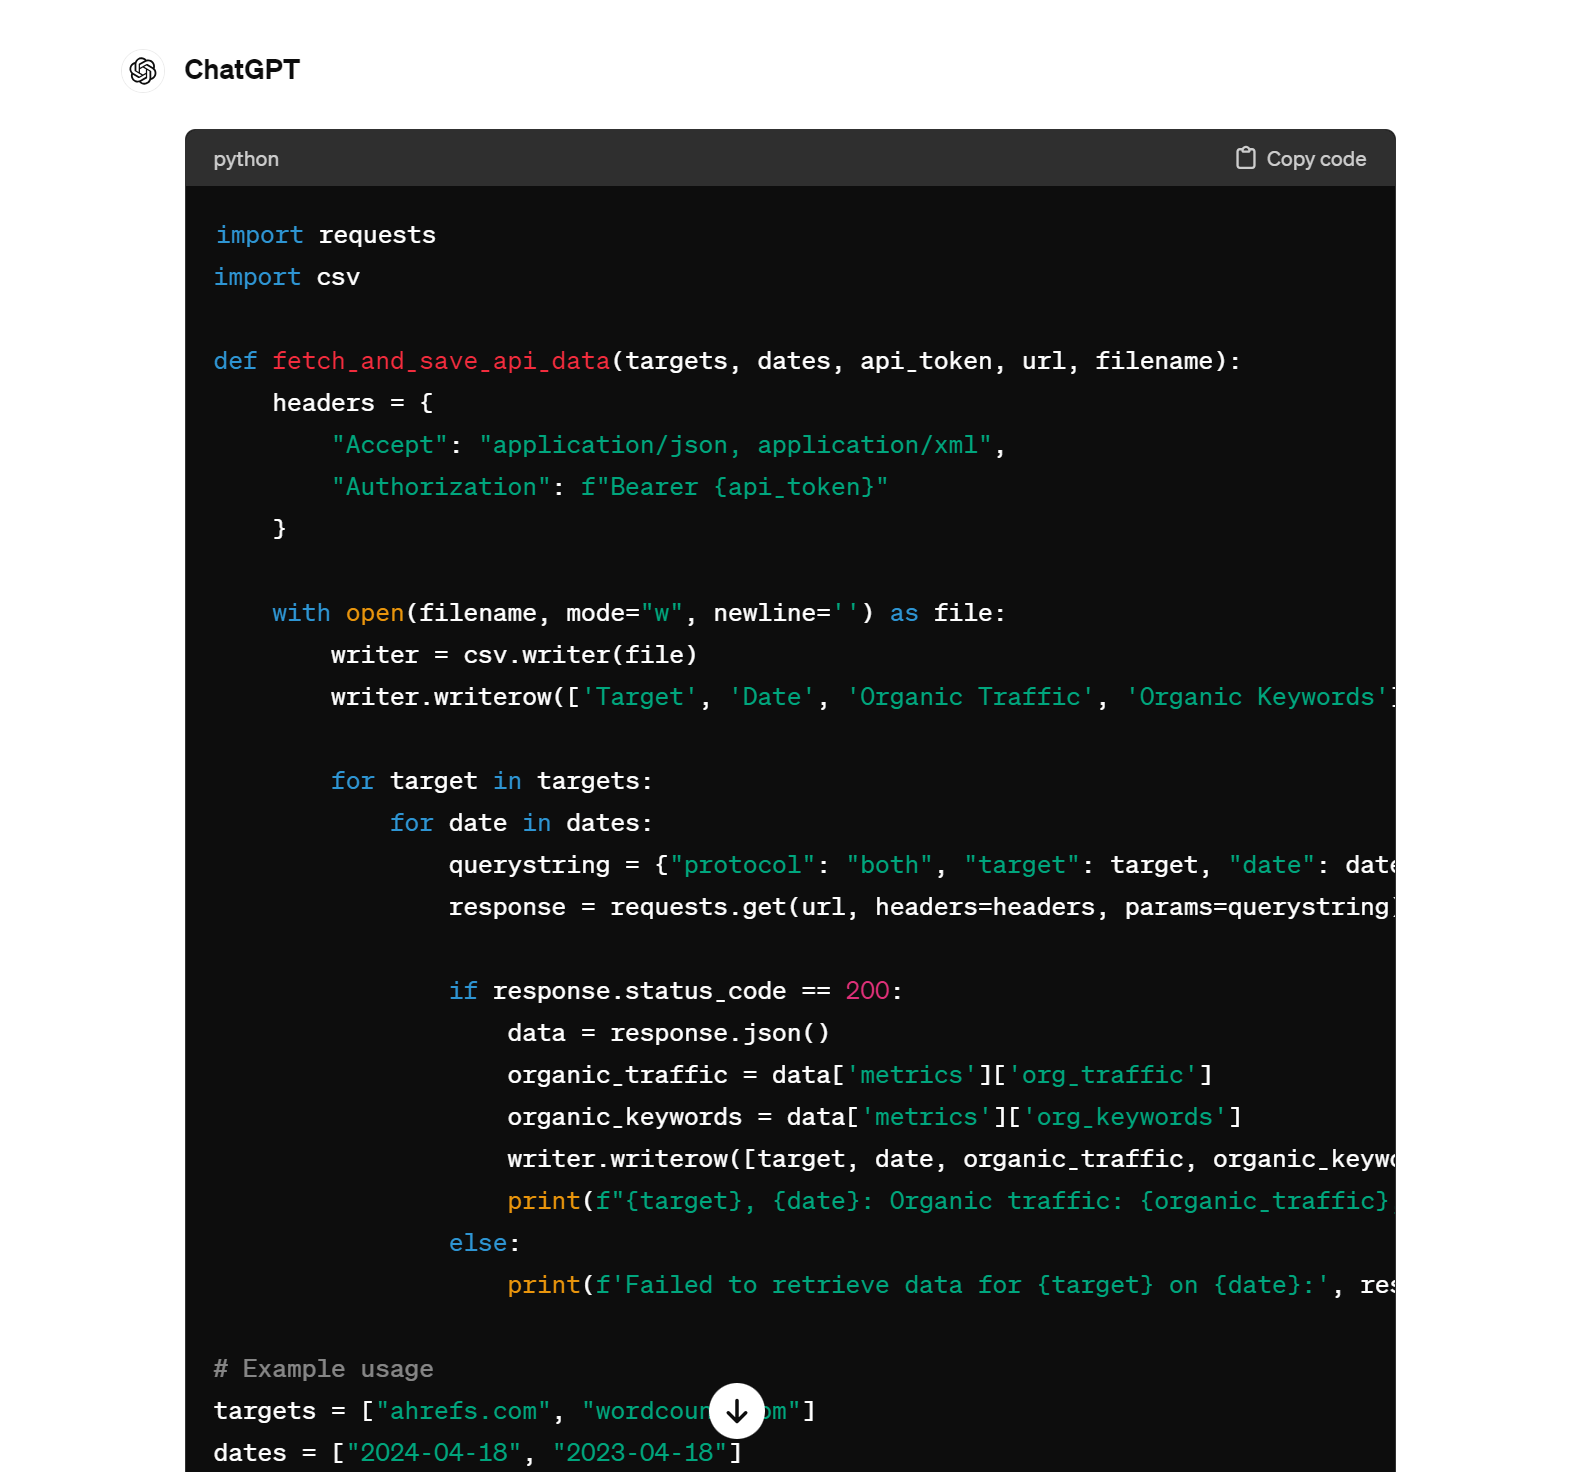1576x1472 pixels.
Task: Click the 'else:' keyword in code
Action: coord(478,1243)
